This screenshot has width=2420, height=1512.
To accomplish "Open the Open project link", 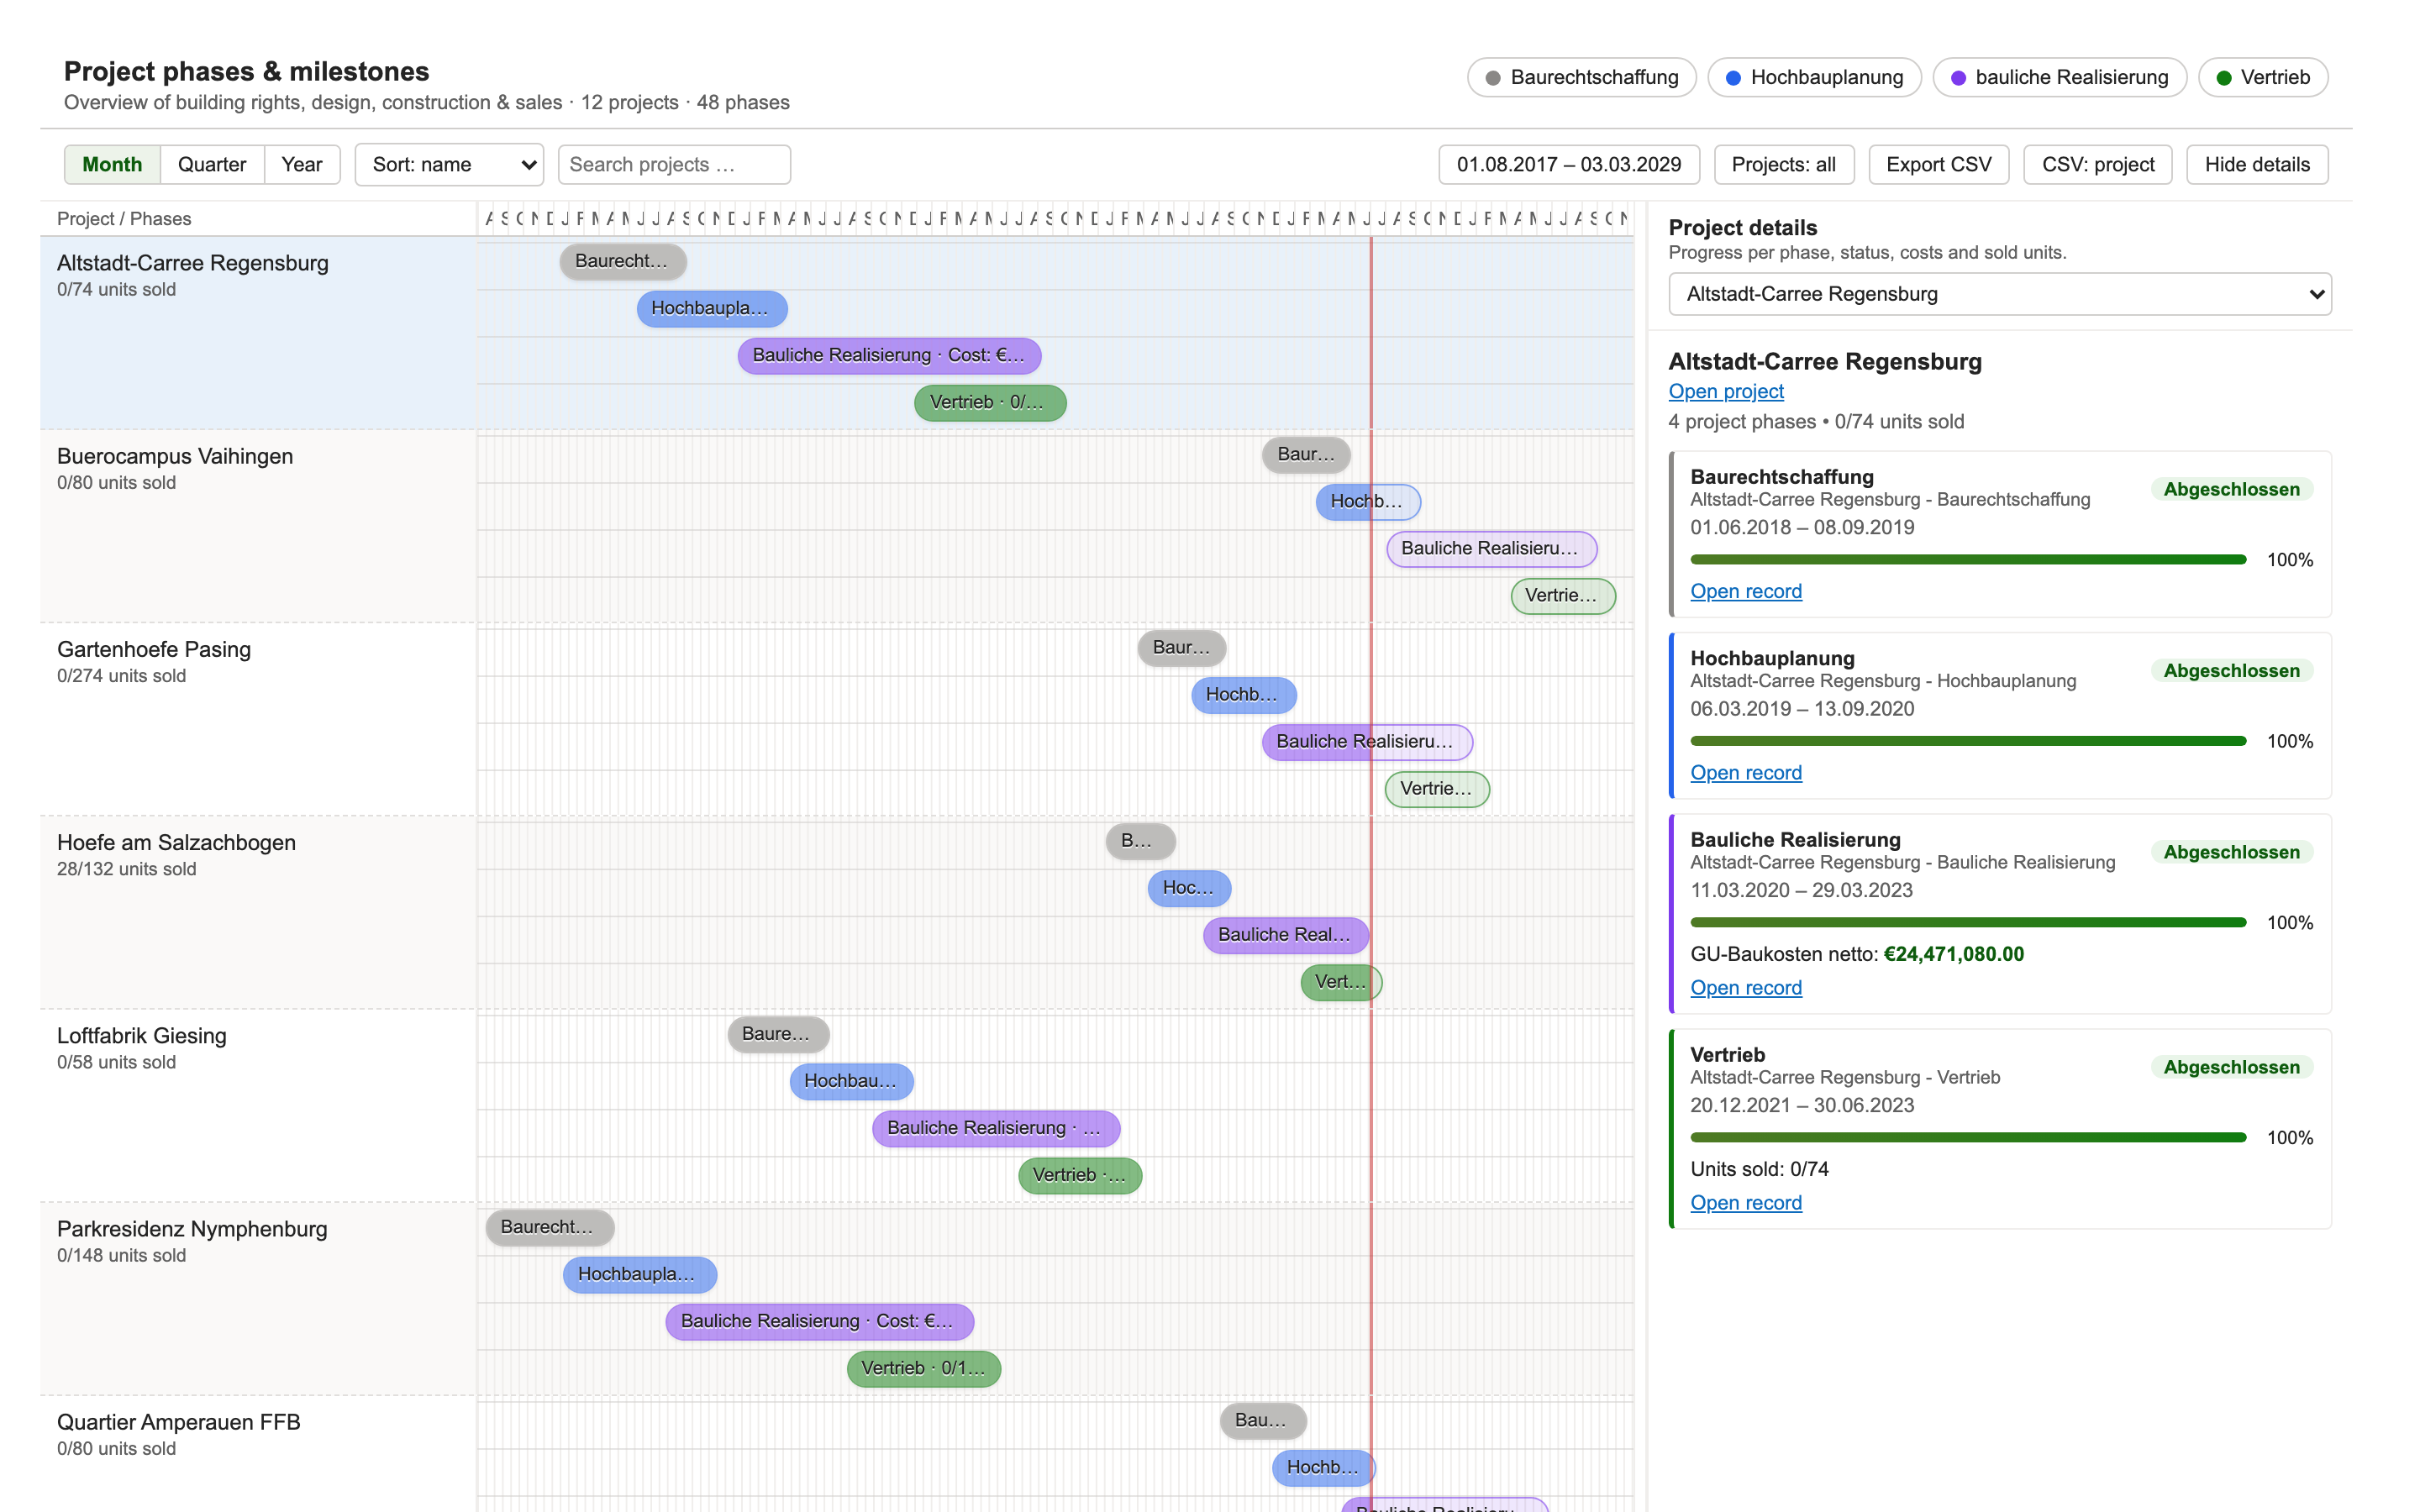I will 1726,391.
